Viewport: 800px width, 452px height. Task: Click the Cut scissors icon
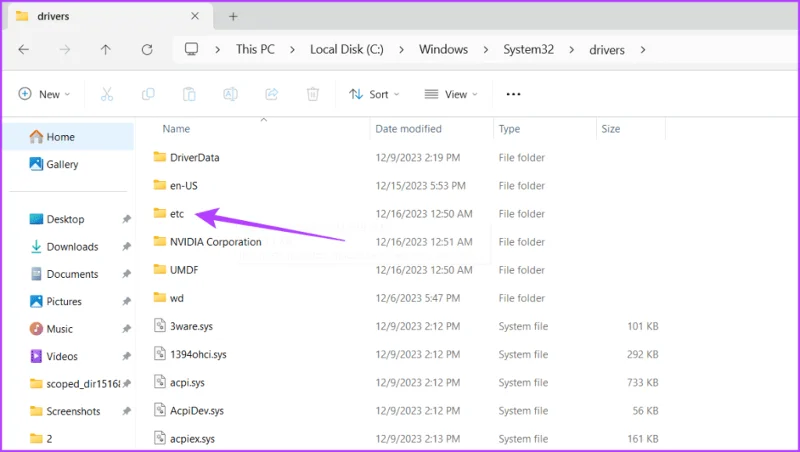pos(107,94)
